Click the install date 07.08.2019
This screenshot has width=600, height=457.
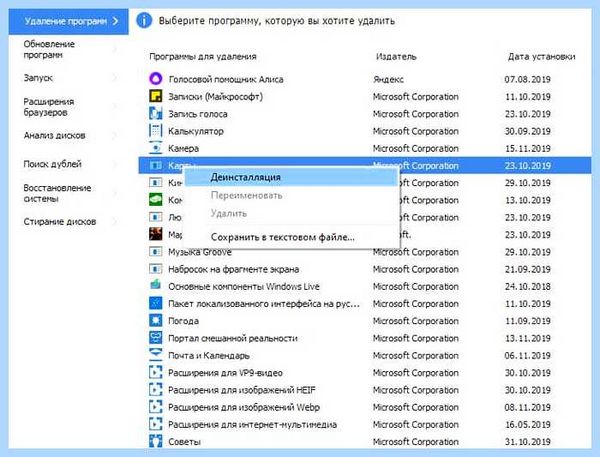(x=527, y=80)
